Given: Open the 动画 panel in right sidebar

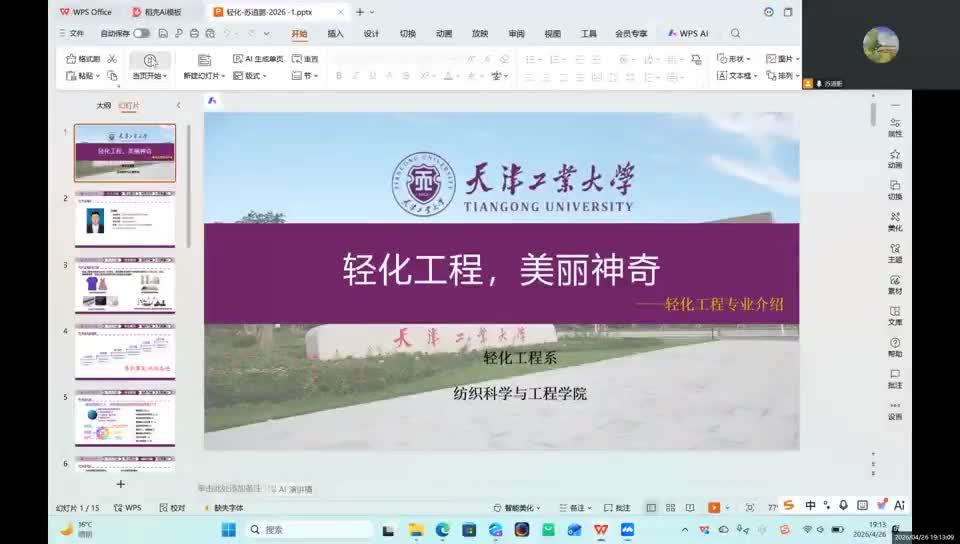Looking at the screenshot, I should coord(894,158).
